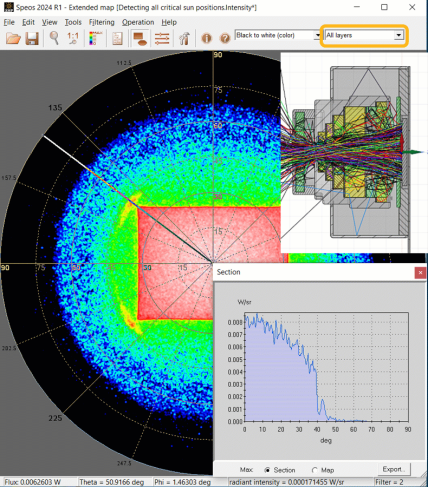Close the Section panel
Image resolution: width=428 pixels, height=488 pixels.
[x=420, y=273]
